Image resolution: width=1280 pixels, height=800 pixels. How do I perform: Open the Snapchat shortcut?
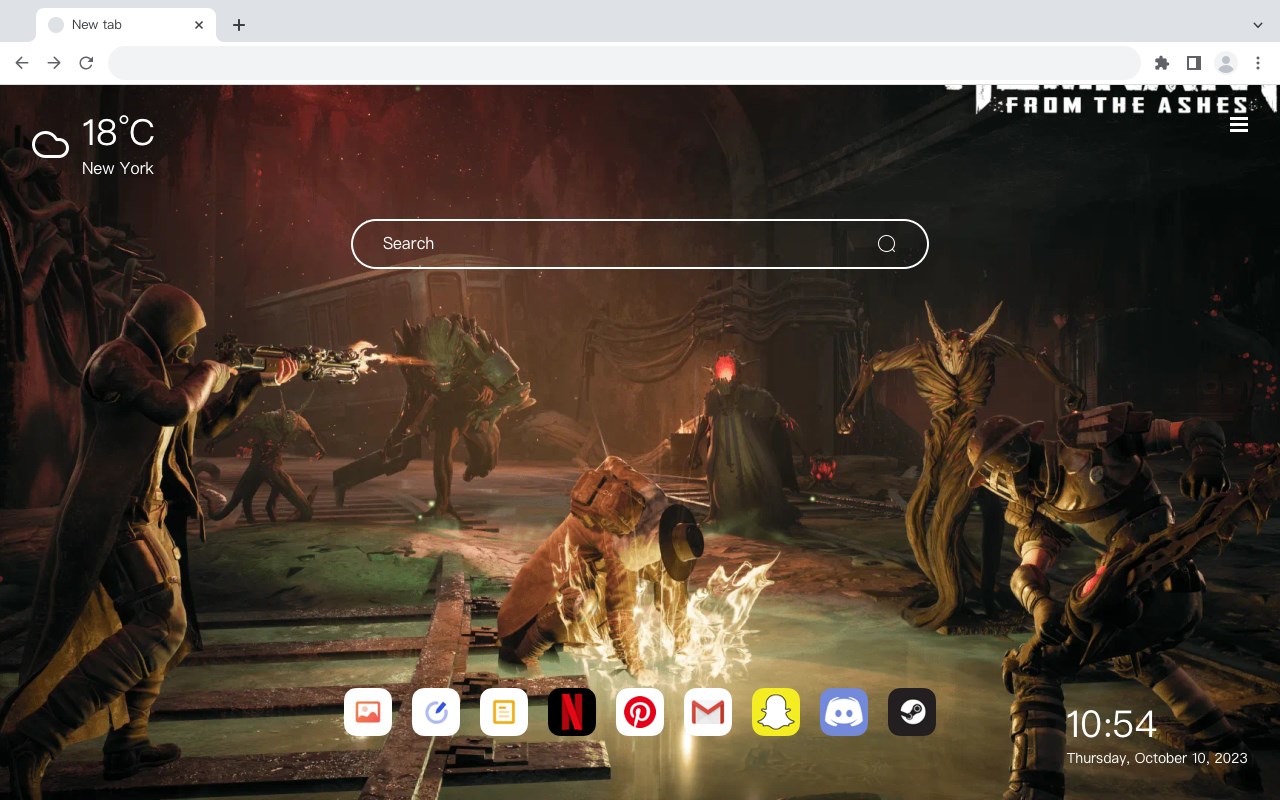point(776,712)
